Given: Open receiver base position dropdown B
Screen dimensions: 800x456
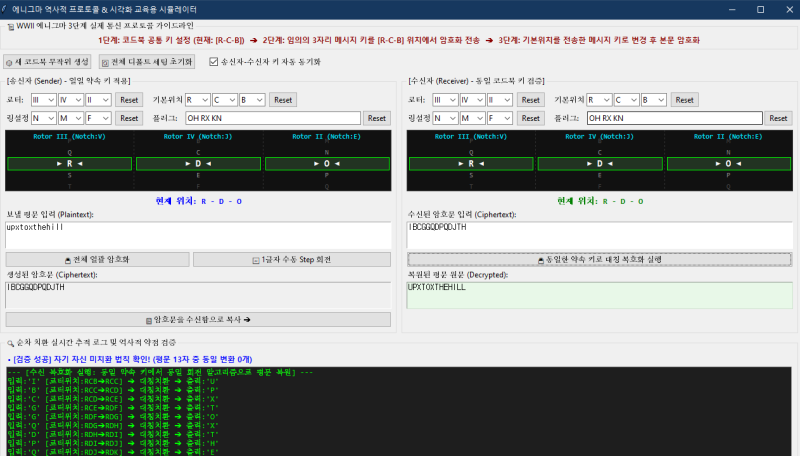Looking at the screenshot, I should coord(654,100).
